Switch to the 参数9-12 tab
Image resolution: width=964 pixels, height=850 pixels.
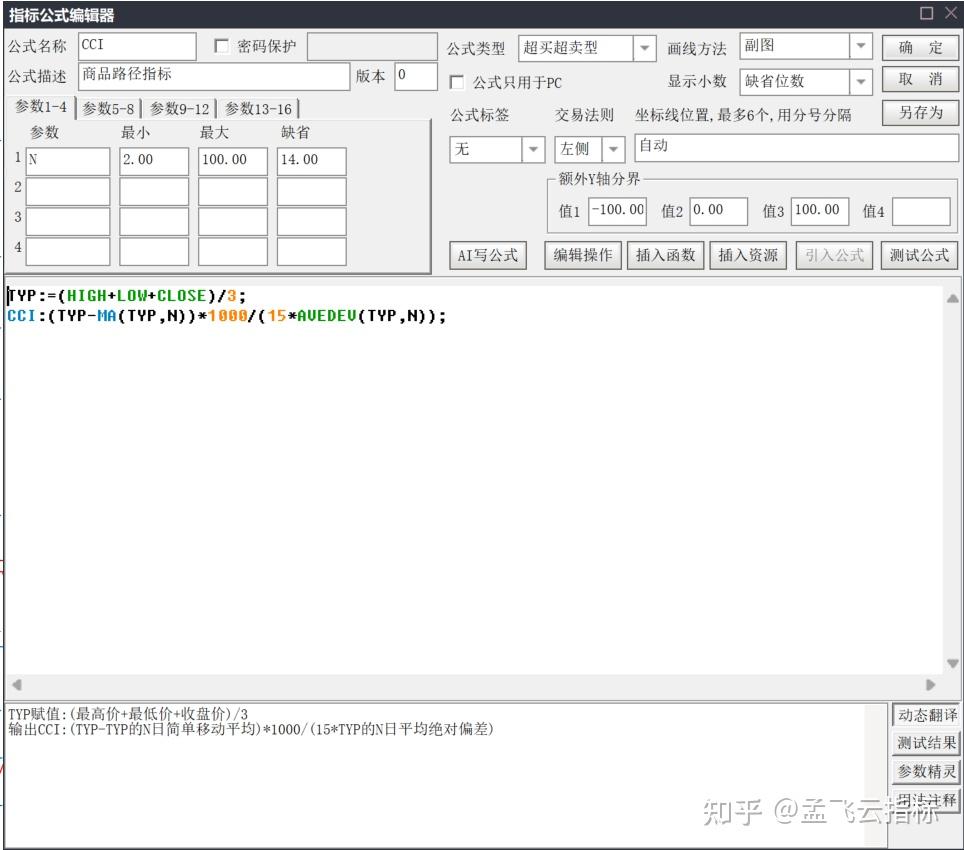click(x=179, y=109)
